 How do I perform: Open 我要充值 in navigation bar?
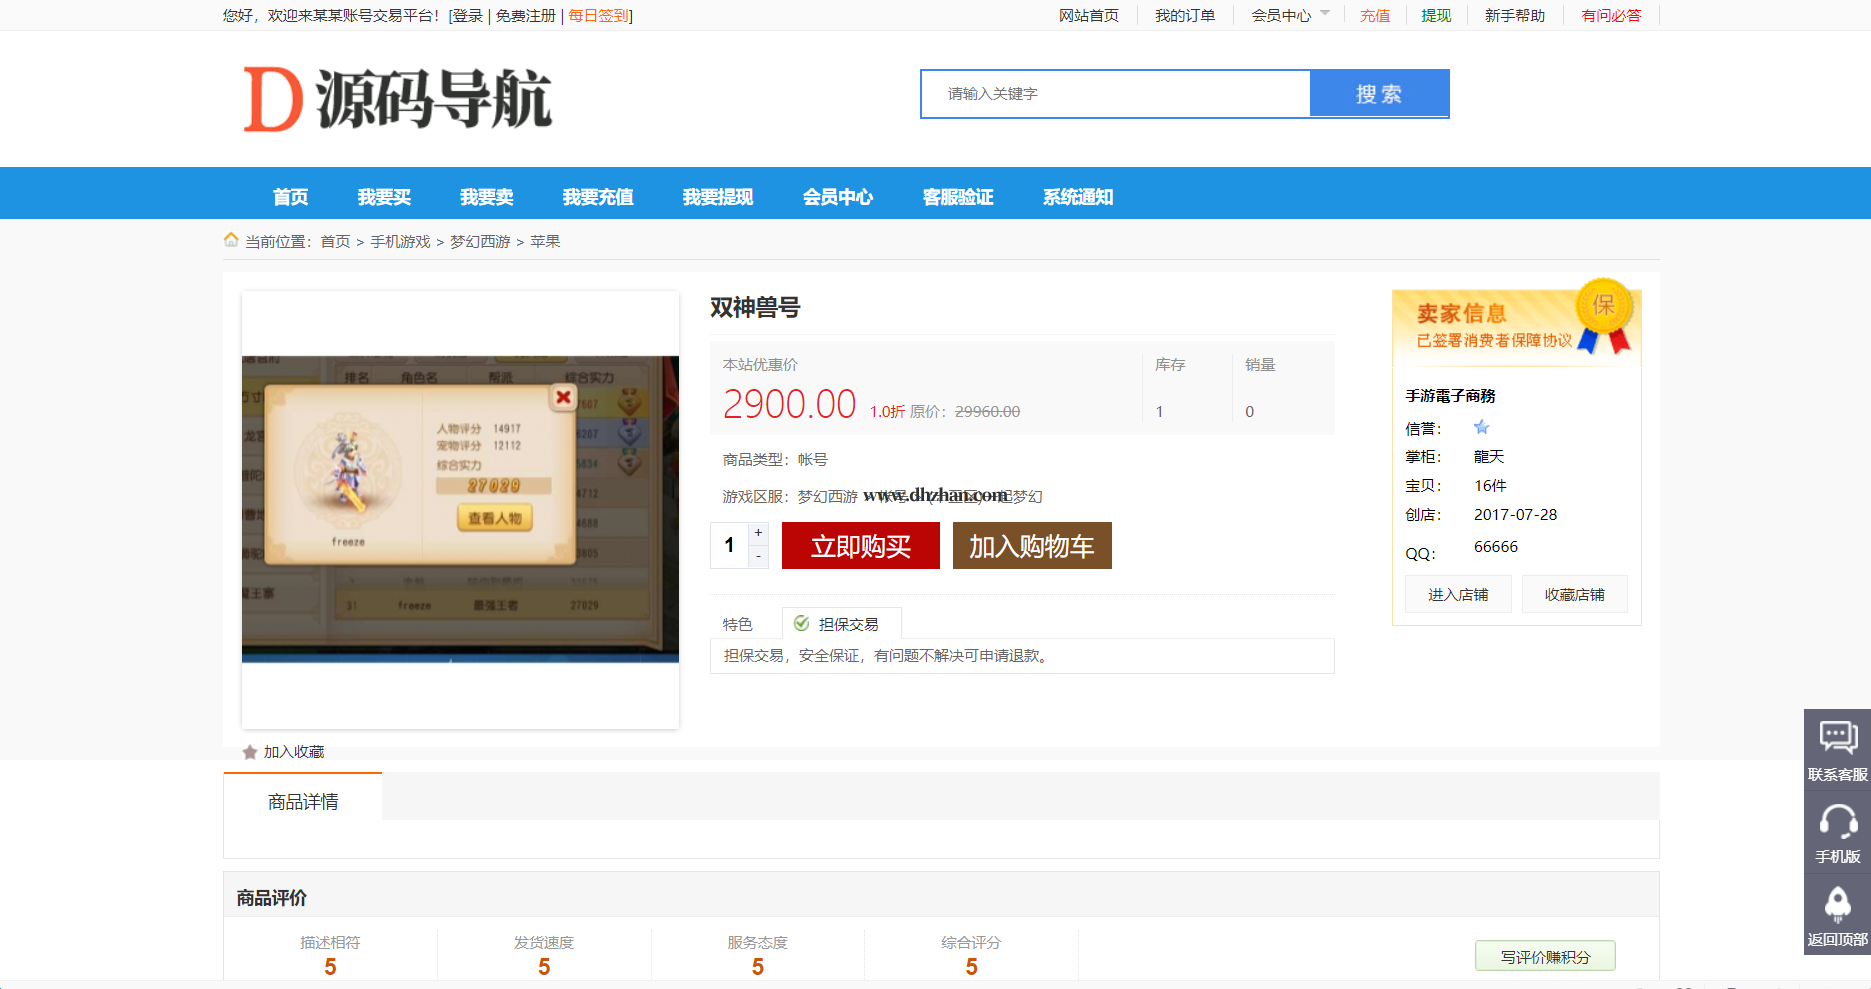point(597,197)
